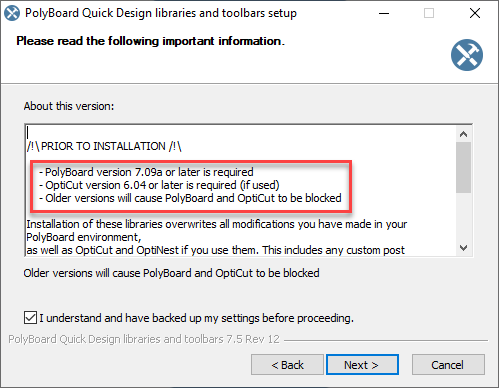The image size is (499, 388).
Task: Close the setup dialog with the X
Action: coord(475,13)
